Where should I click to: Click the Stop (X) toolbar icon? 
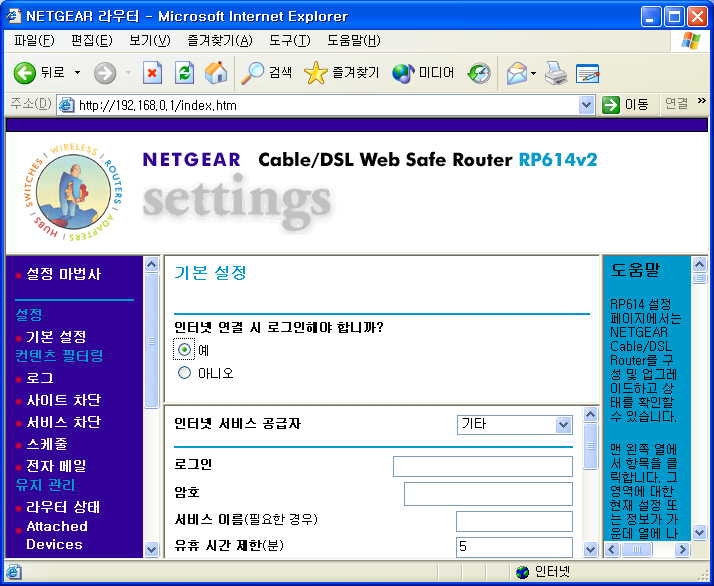152,73
